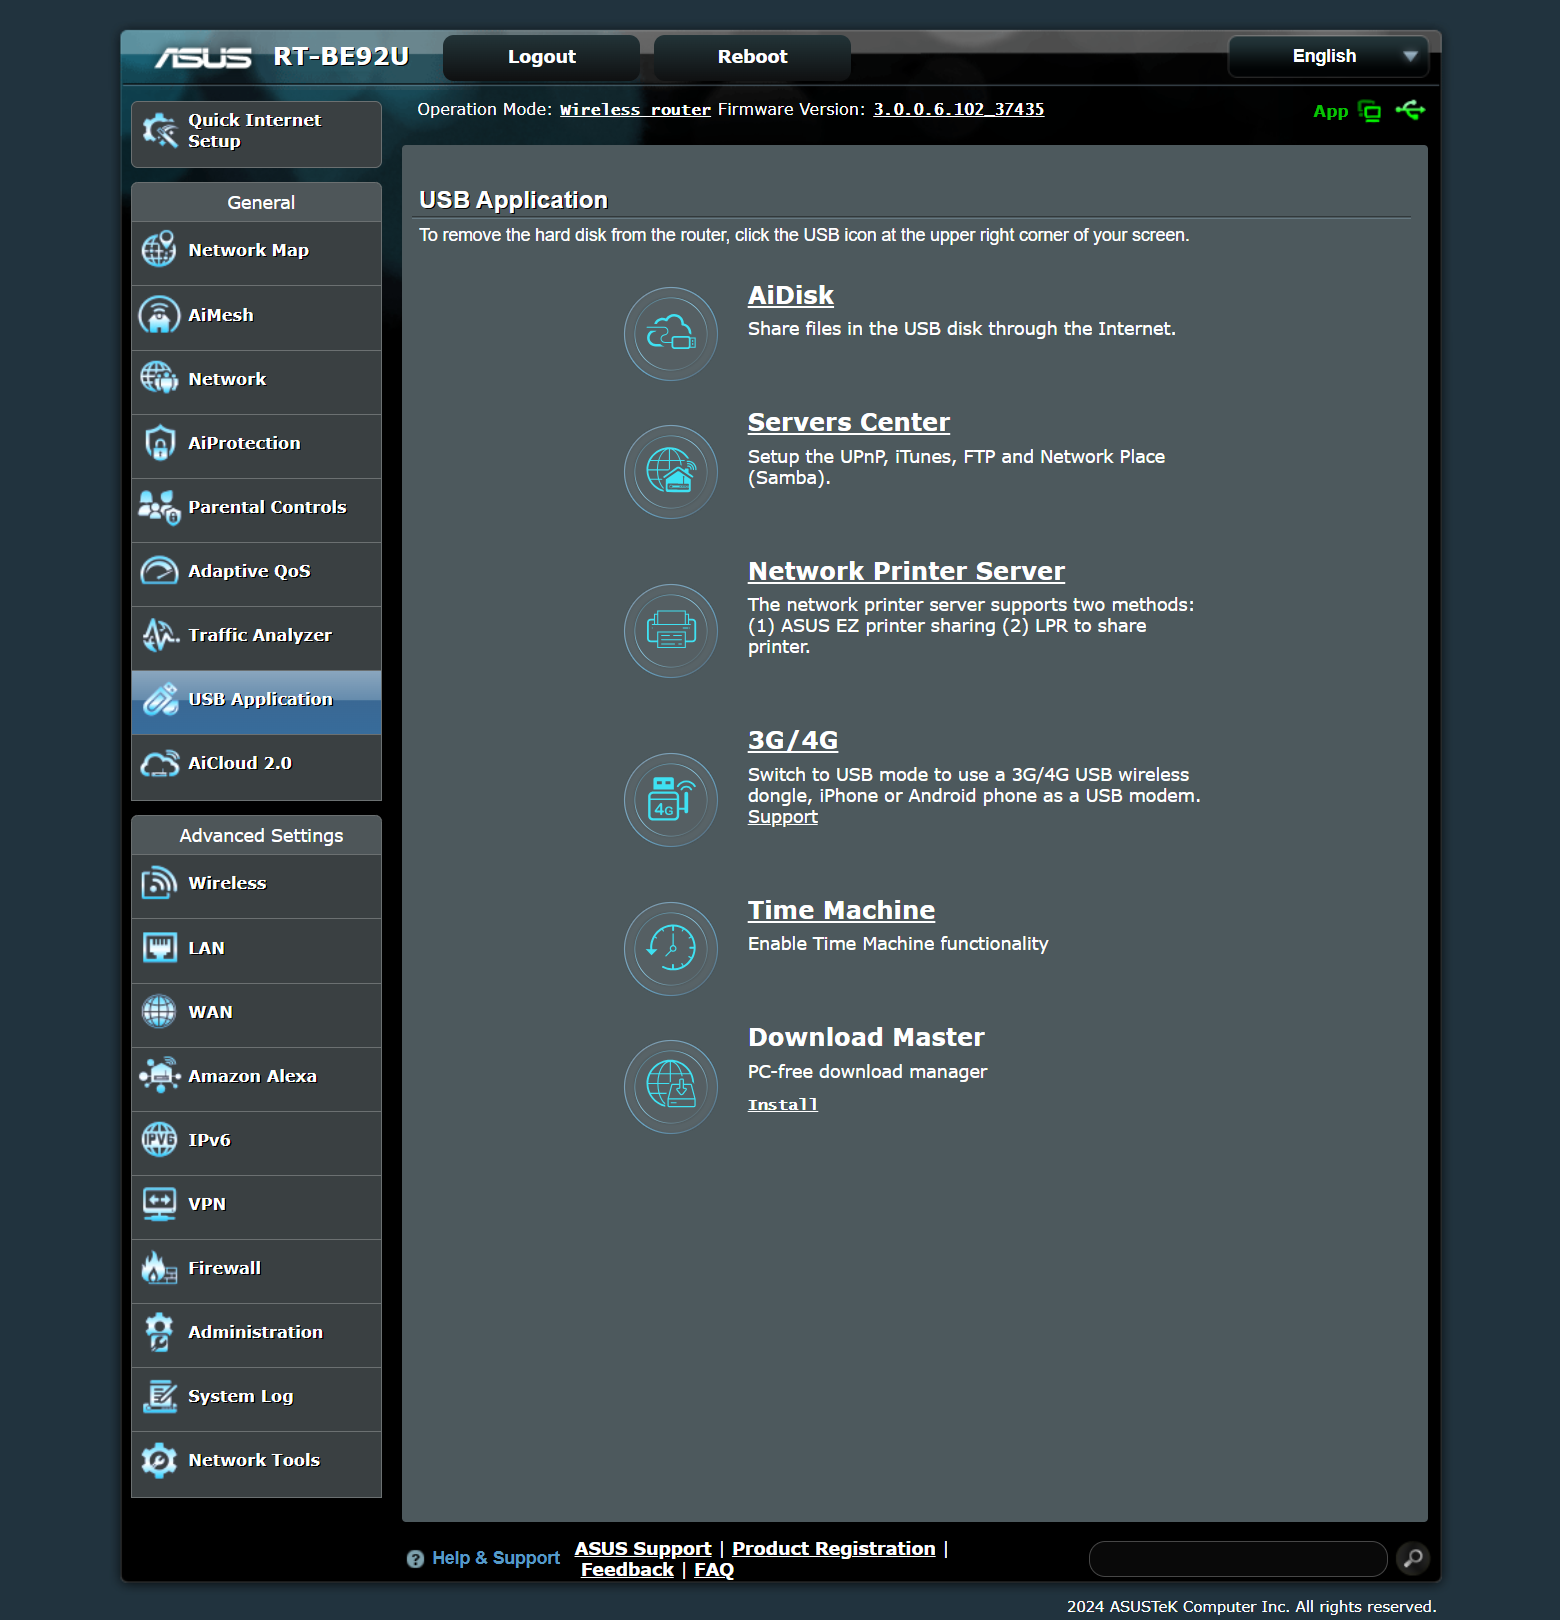Click the Time Machine clock icon
The width and height of the screenshot is (1560, 1620).
point(671,949)
